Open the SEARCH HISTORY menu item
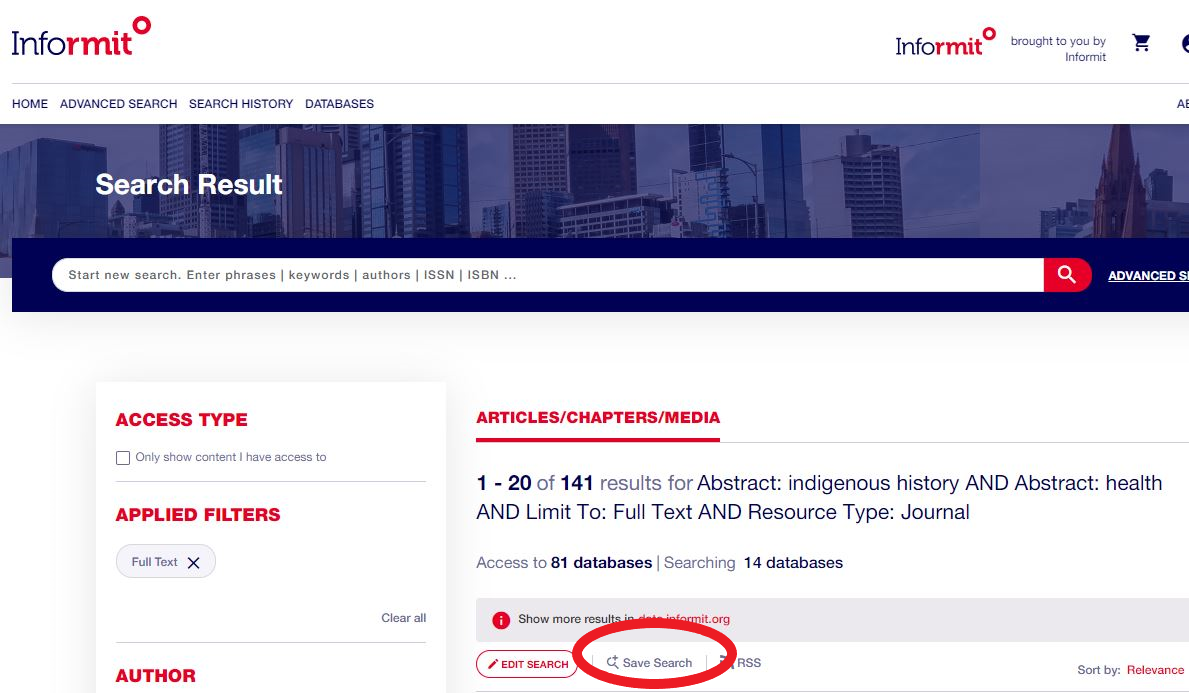 pyautogui.click(x=240, y=103)
